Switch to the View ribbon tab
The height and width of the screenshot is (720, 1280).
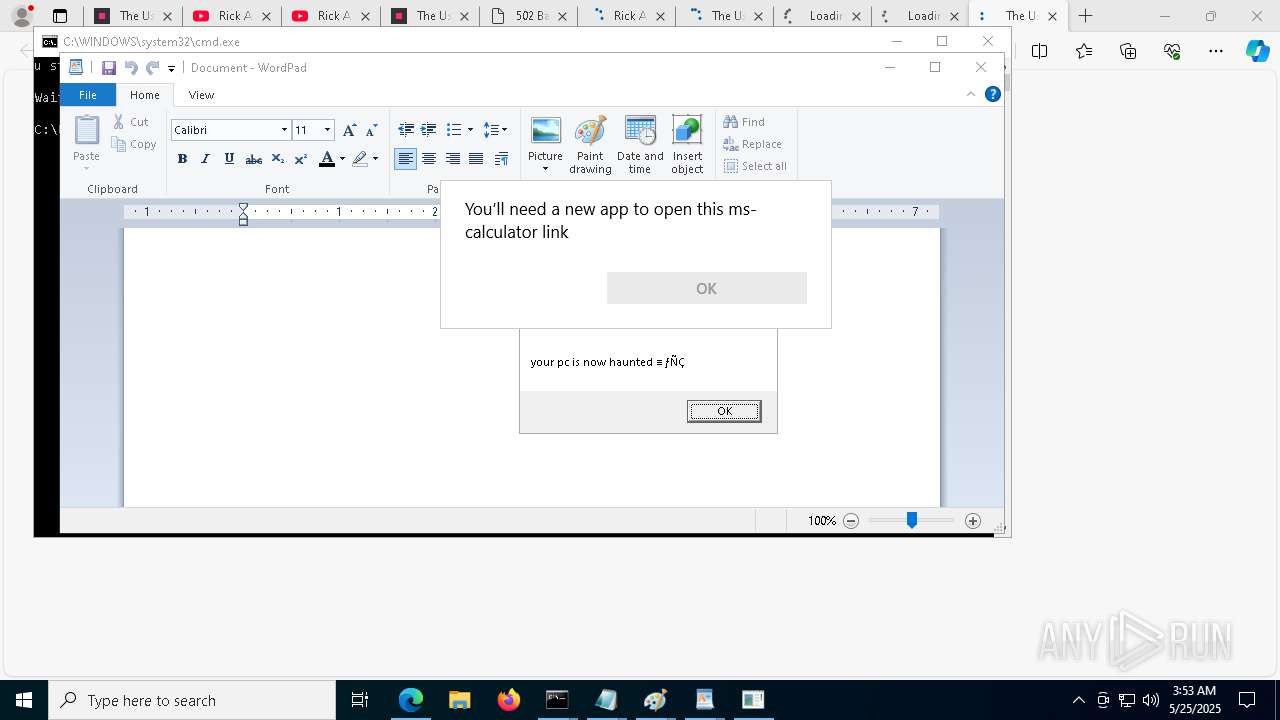pos(201,95)
